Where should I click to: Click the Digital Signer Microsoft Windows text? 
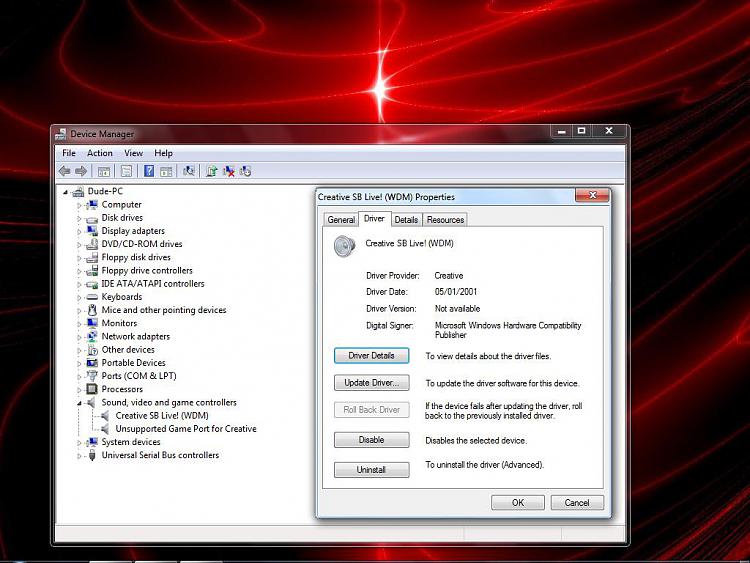point(508,330)
